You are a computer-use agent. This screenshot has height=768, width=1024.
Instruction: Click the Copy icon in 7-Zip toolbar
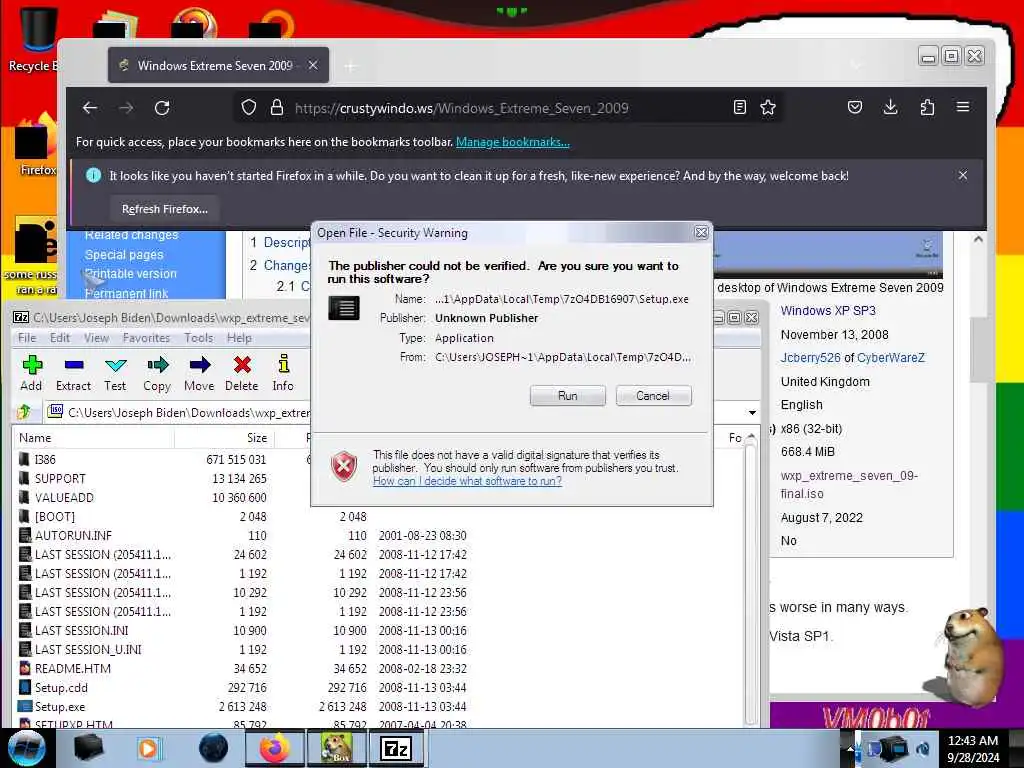coord(157,373)
